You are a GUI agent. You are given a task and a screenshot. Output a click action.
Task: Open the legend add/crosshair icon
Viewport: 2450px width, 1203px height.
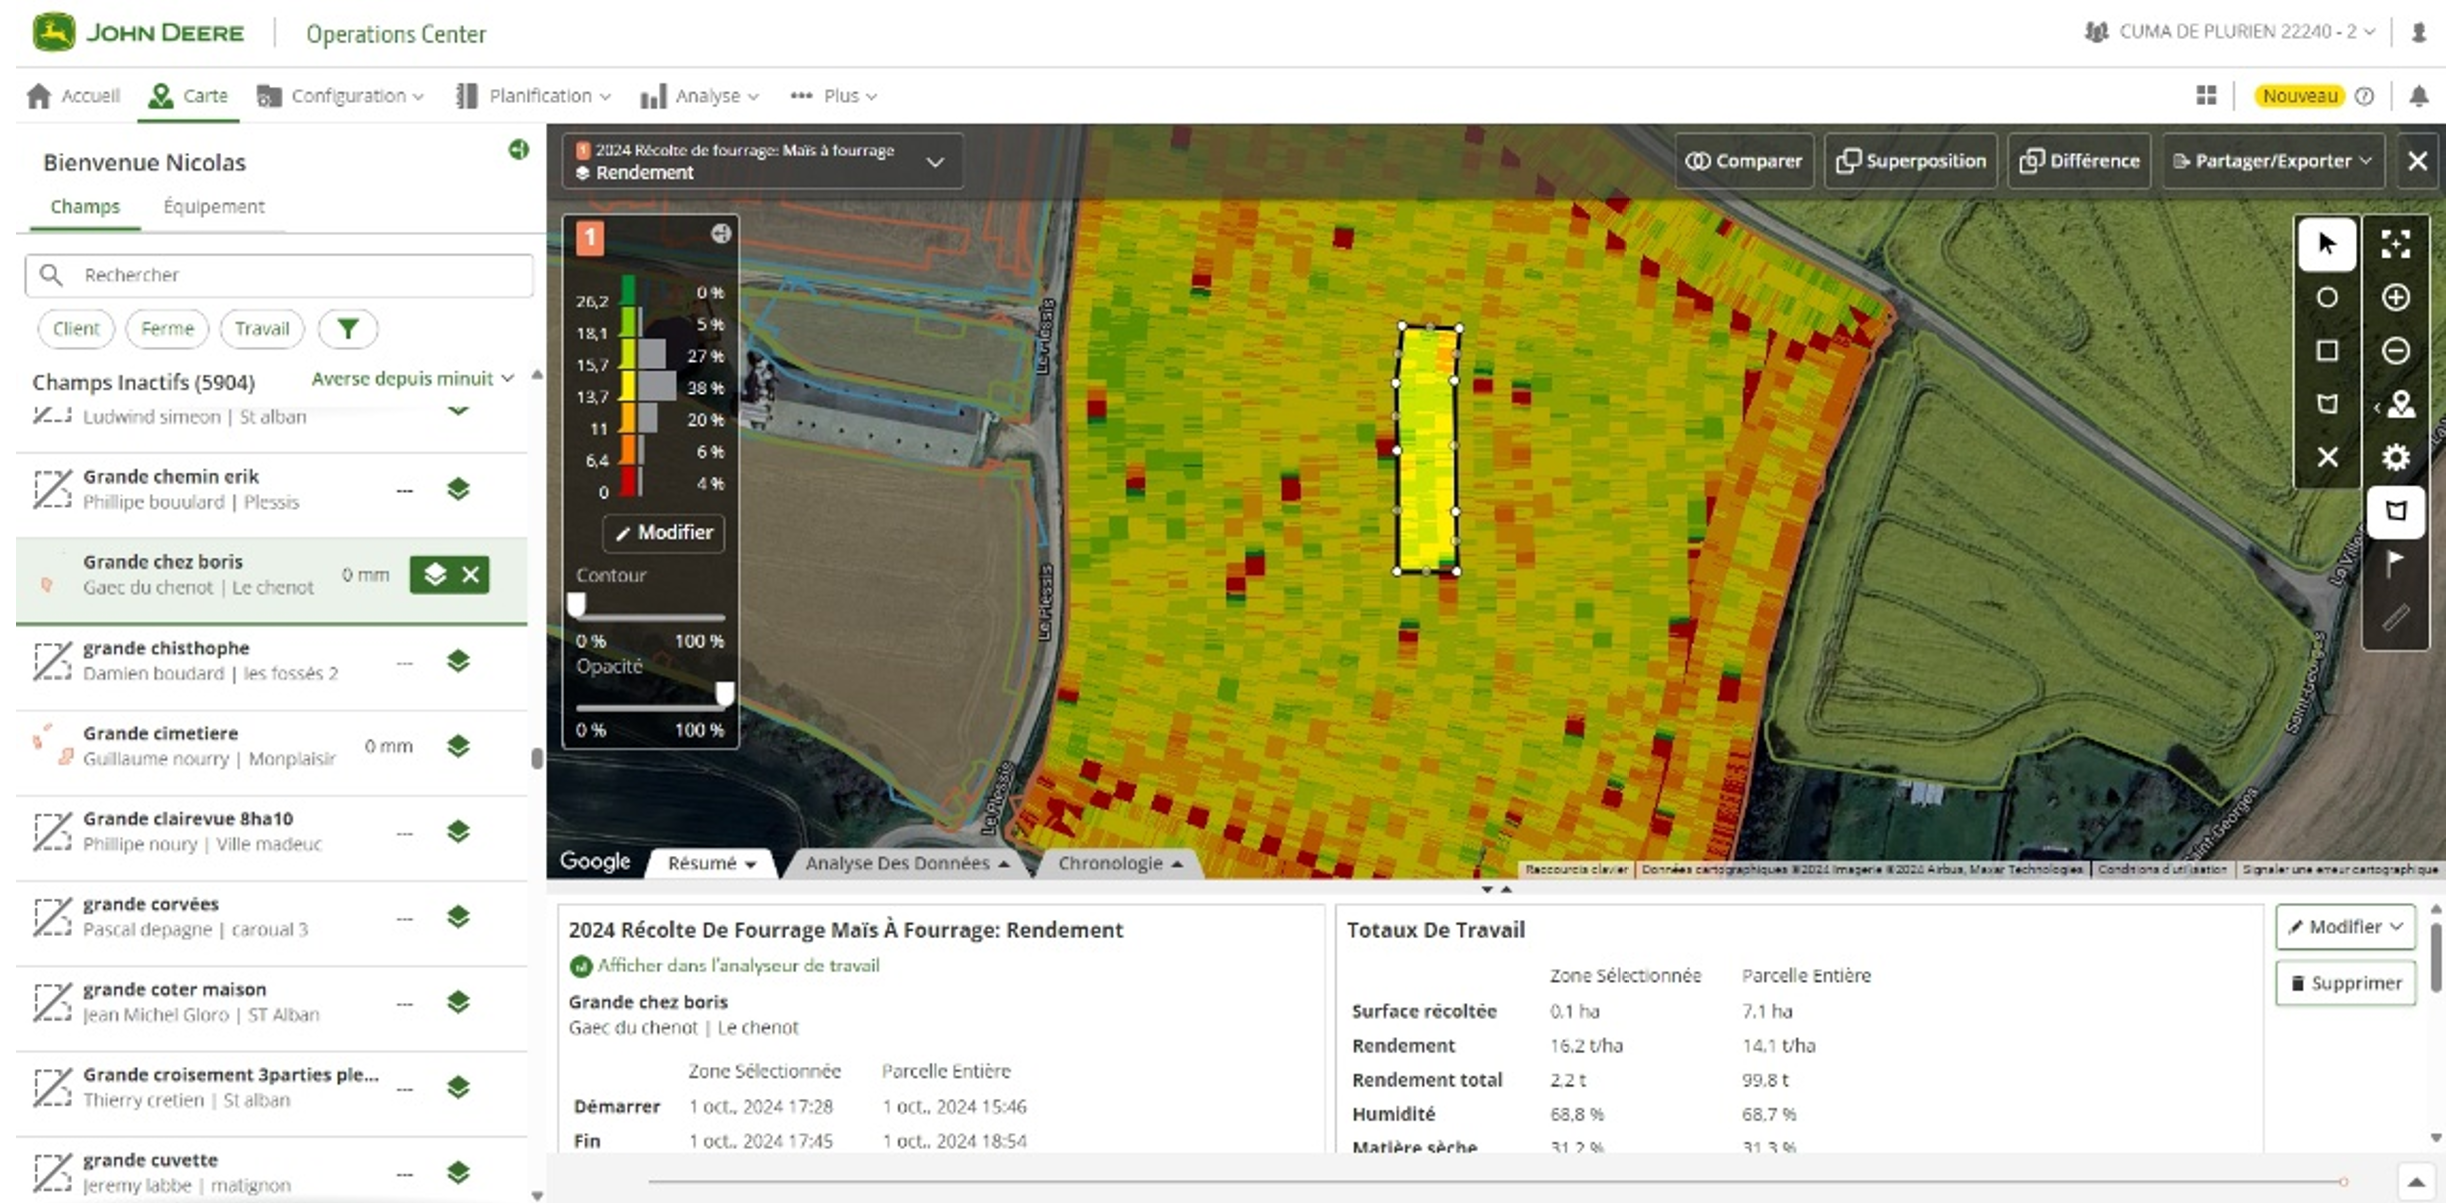pos(720,234)
